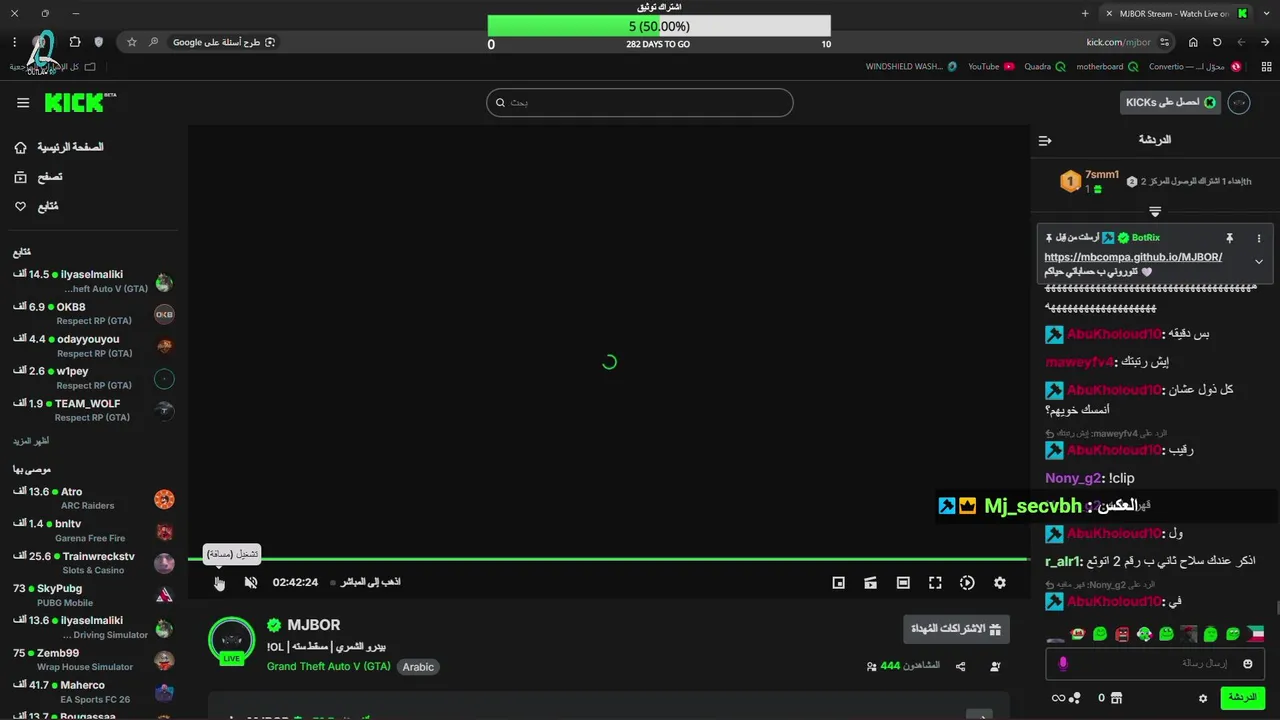Open the mbcompa.github.io/MJBOR link

tap(1133, 257)
